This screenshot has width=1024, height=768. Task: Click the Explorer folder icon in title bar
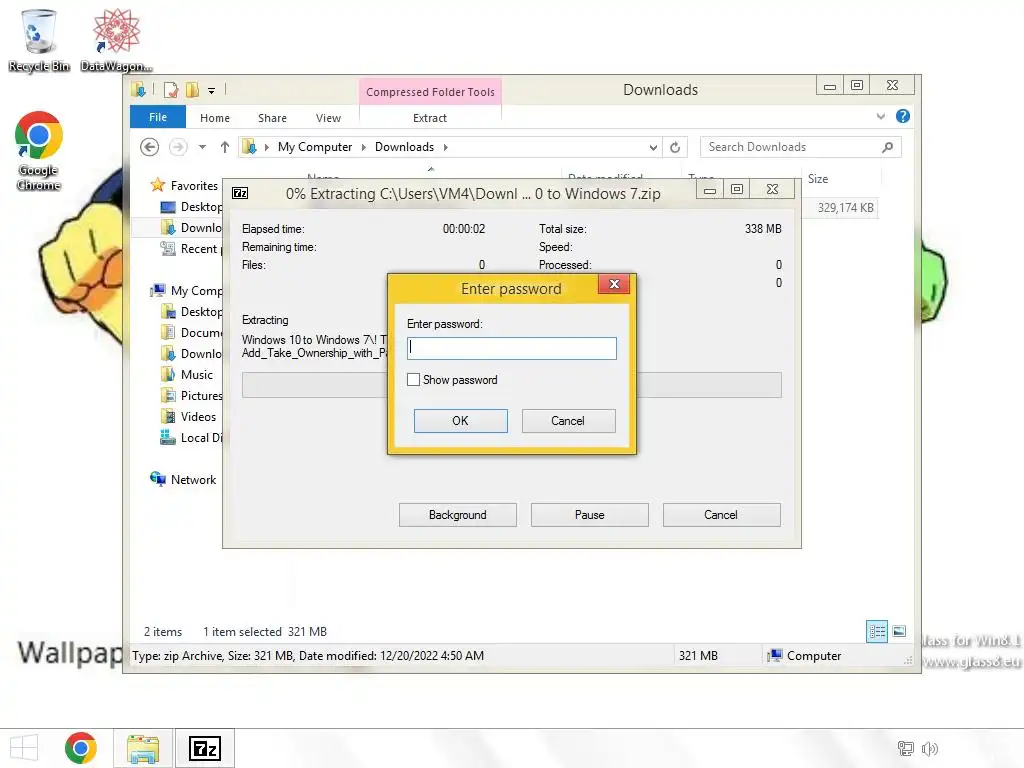138,90
